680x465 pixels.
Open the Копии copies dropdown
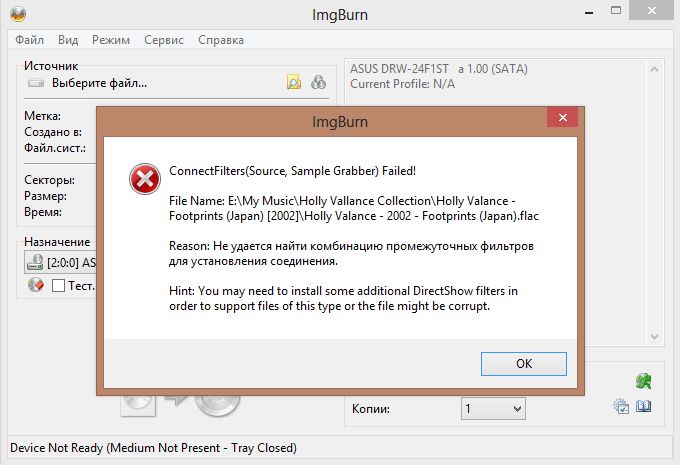[x=493, y=409]
